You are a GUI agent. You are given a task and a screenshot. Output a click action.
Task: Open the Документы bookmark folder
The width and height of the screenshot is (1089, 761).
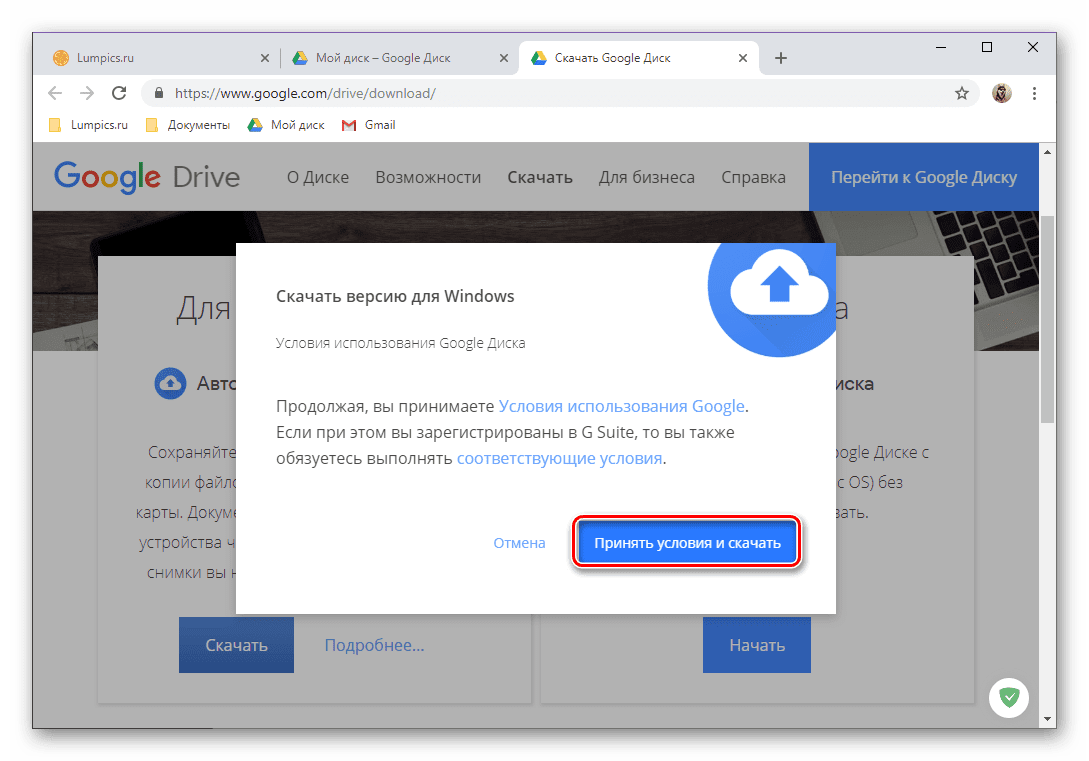(x=188, y=125)
